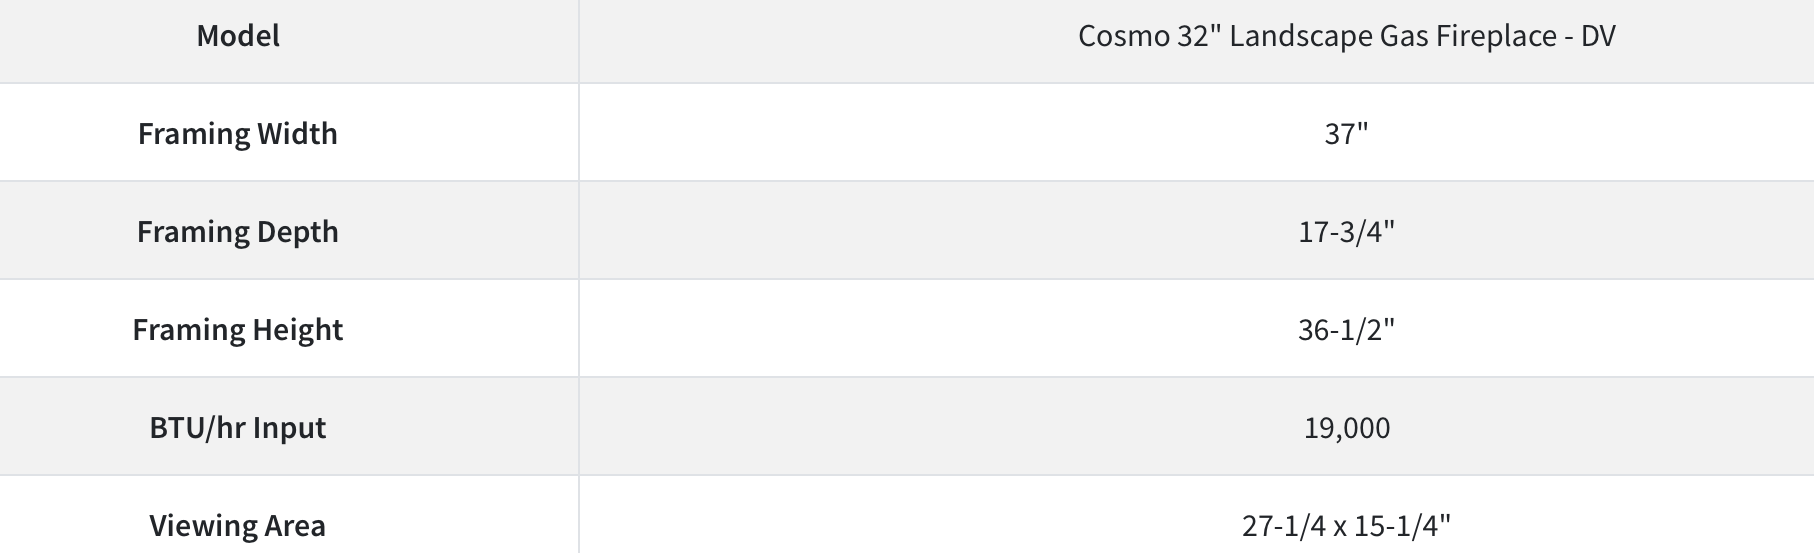This screenshot has height=553, width=1814.
Task: Click the 37" framing width value
Action: click(1346, 133)
